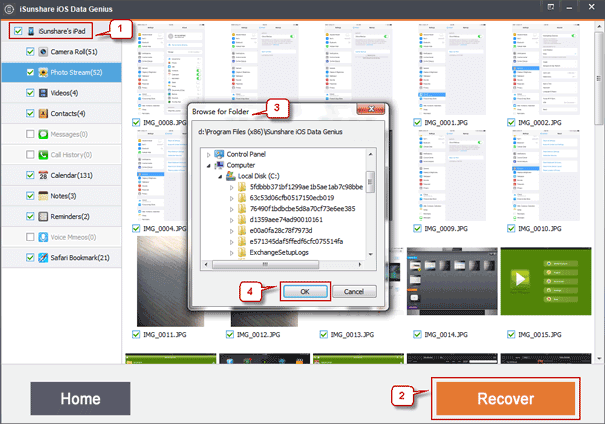Uncheck the Calendar(131) checkbox
The height and width of the screenshot is (424, 605).
pyautogui.click(x=30, y=175)
